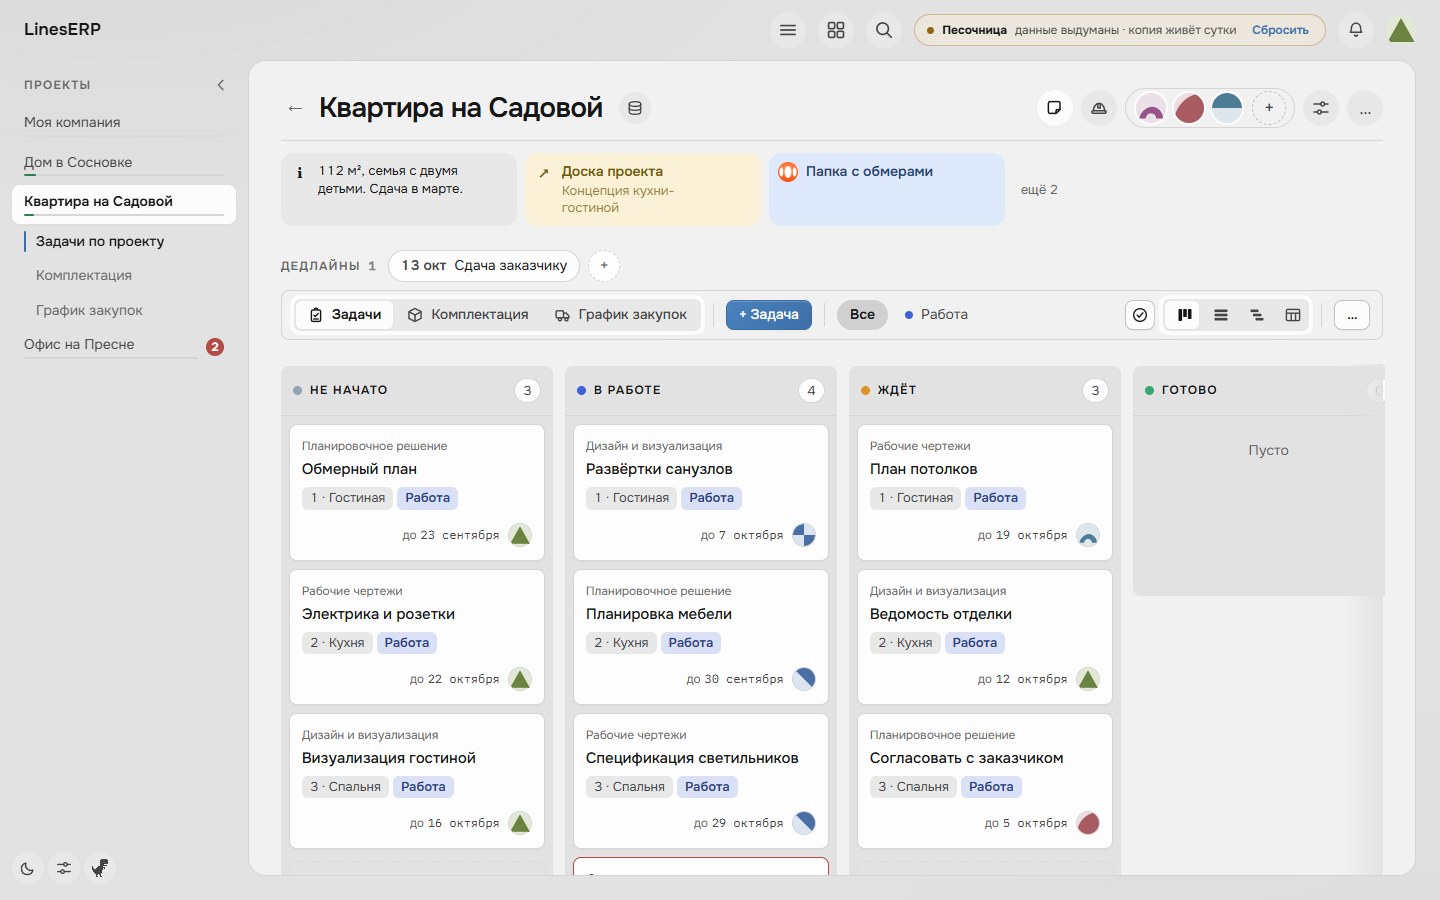Image resolution: width=1440 pixels, height=900 pixels.
Task: Open the Спецификация светильников task card
Action: tap(701, 781)
